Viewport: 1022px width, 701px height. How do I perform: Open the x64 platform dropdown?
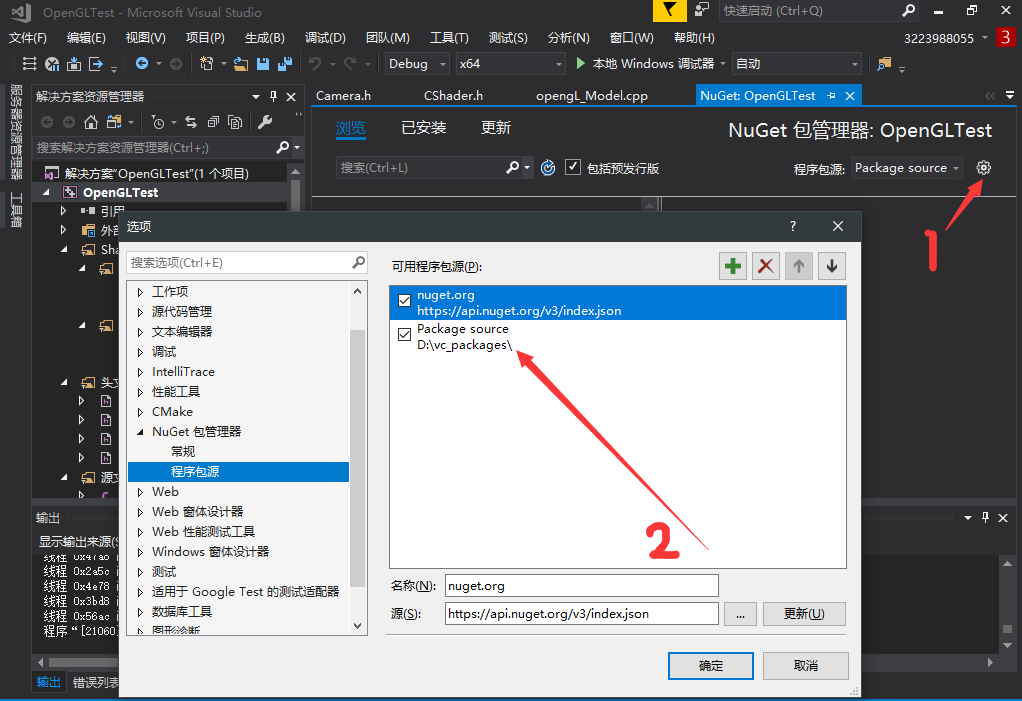tap(510, 64)
